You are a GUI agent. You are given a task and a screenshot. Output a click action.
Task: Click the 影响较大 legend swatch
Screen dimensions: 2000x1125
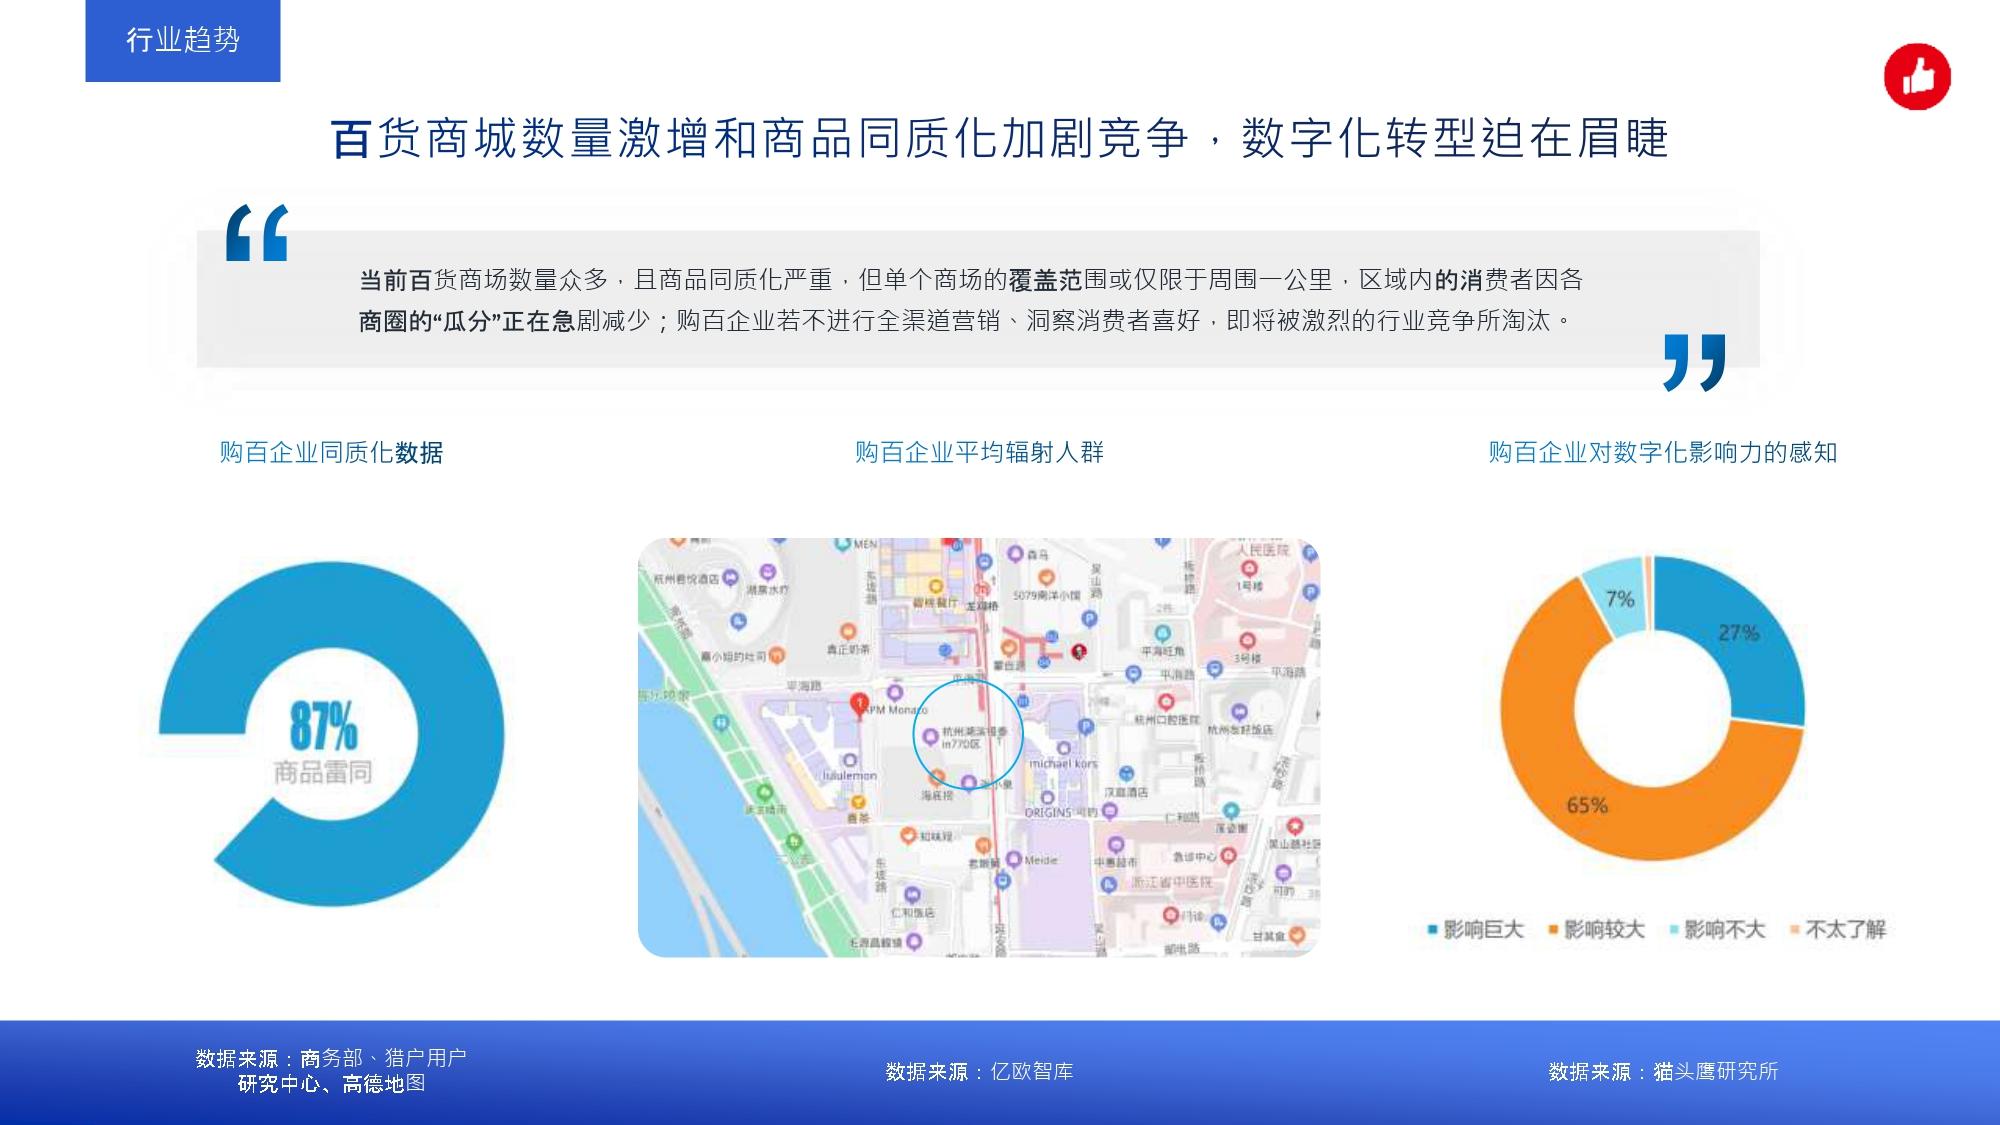point(1553,930)
